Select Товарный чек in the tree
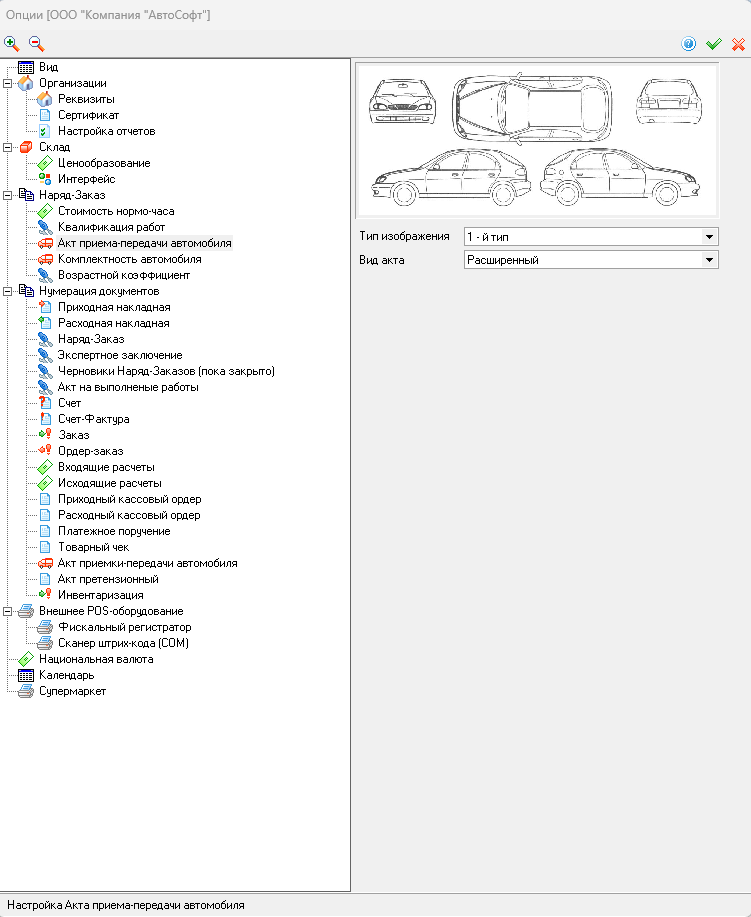The image size is (751, 917). 93,547
